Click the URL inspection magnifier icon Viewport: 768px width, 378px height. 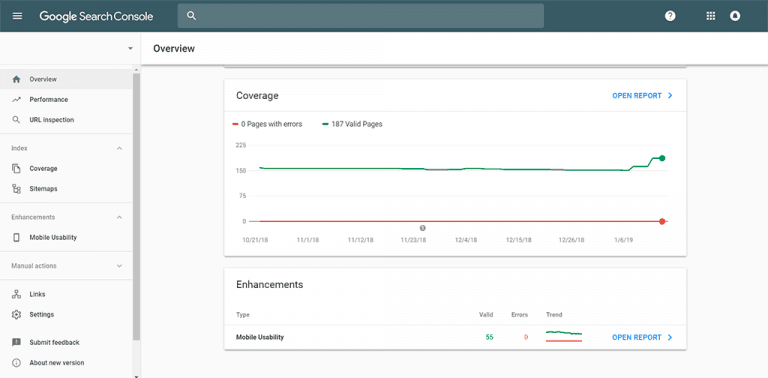click(16, 119)
